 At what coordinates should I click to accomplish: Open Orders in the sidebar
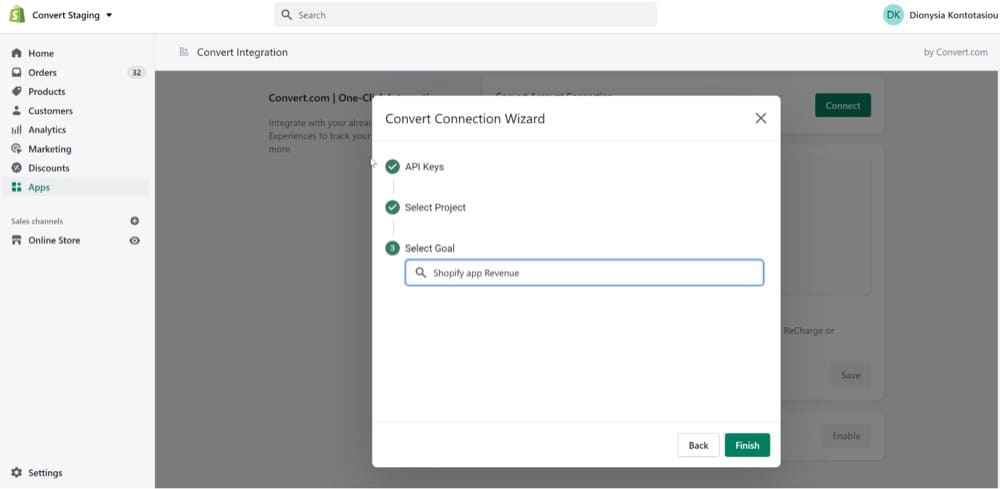click(42, 72)
